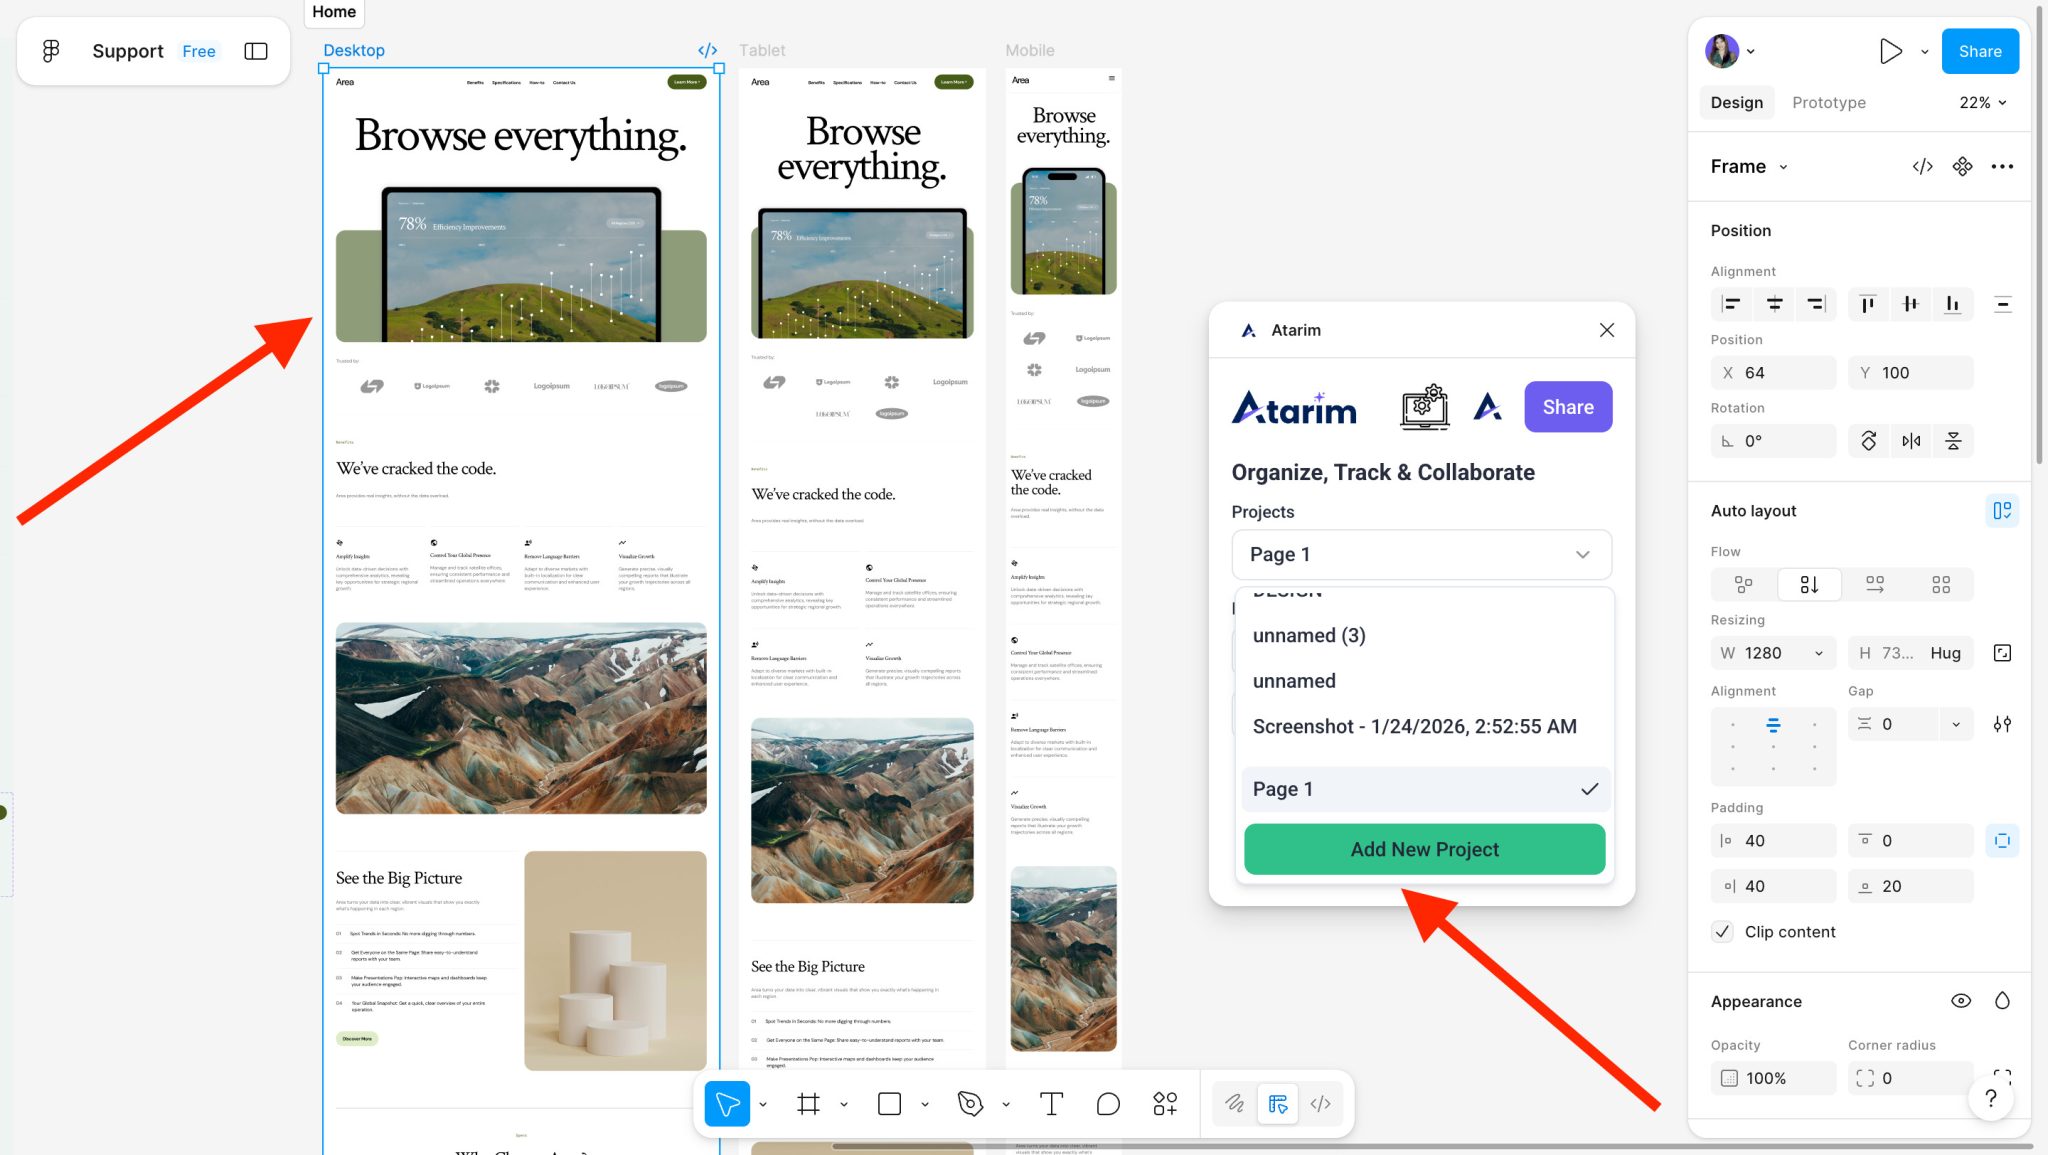
Task: Switch to the Prototype tab
Action: pyautogui.click(x=1828, y=102)
